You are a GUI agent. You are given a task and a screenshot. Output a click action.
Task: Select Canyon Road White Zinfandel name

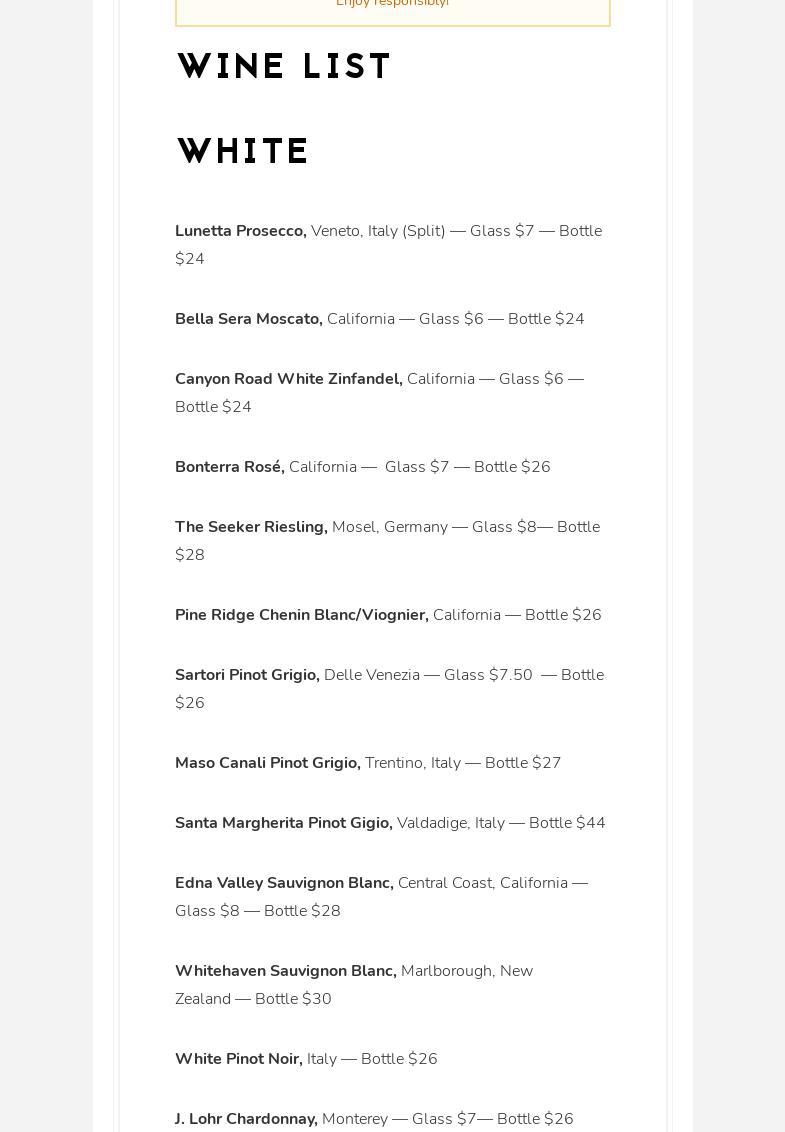click(x=288, y=379)
